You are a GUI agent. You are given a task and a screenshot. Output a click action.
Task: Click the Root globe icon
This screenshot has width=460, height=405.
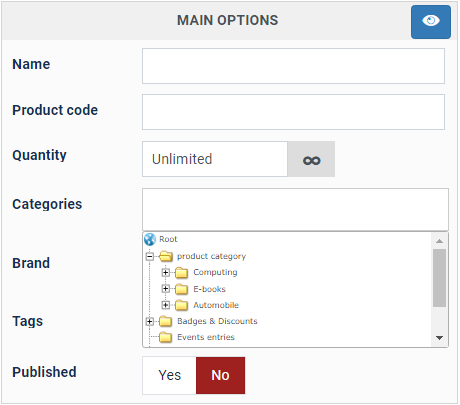click(x=150, y=239)
